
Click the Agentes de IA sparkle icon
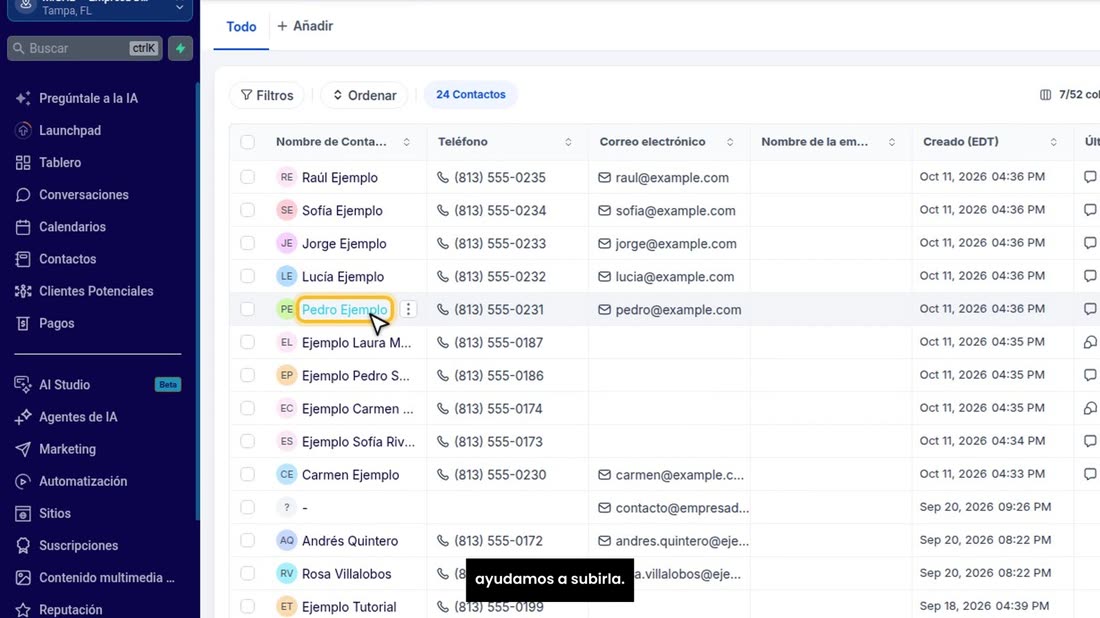point(23,417)
